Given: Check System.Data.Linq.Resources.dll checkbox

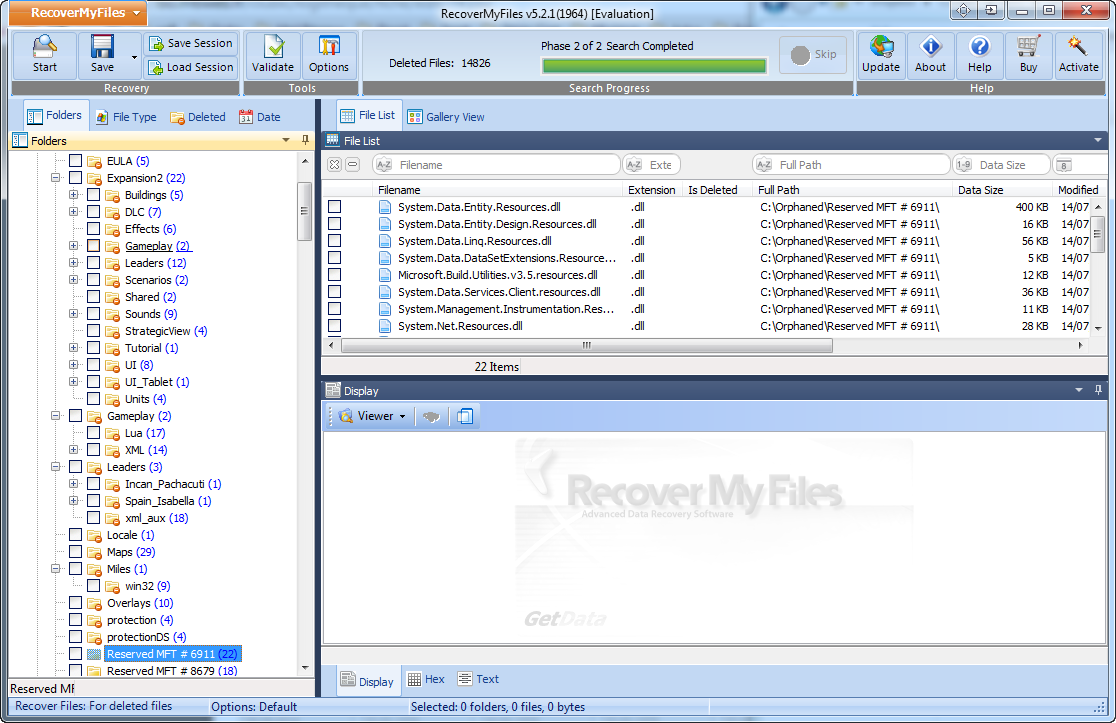Looking at the screenshot, I should (335, 241).
